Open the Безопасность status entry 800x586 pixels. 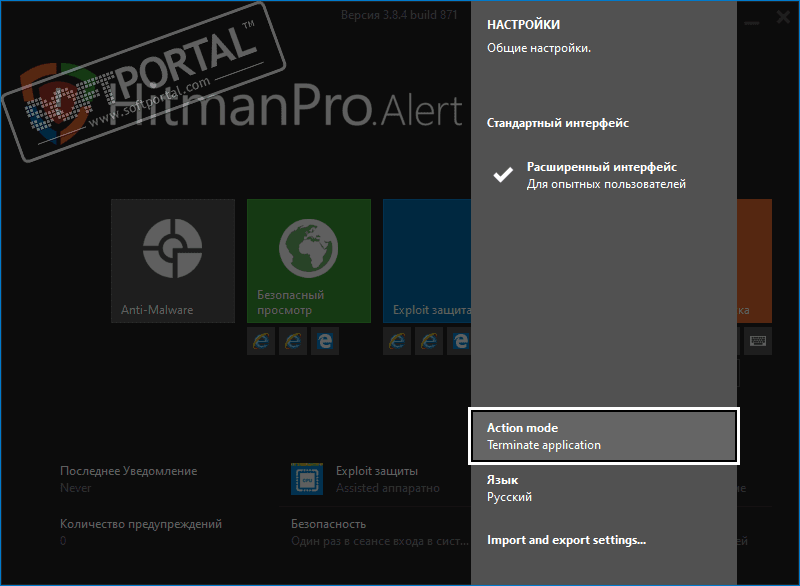pyautogui.click(x=380, y=532)
